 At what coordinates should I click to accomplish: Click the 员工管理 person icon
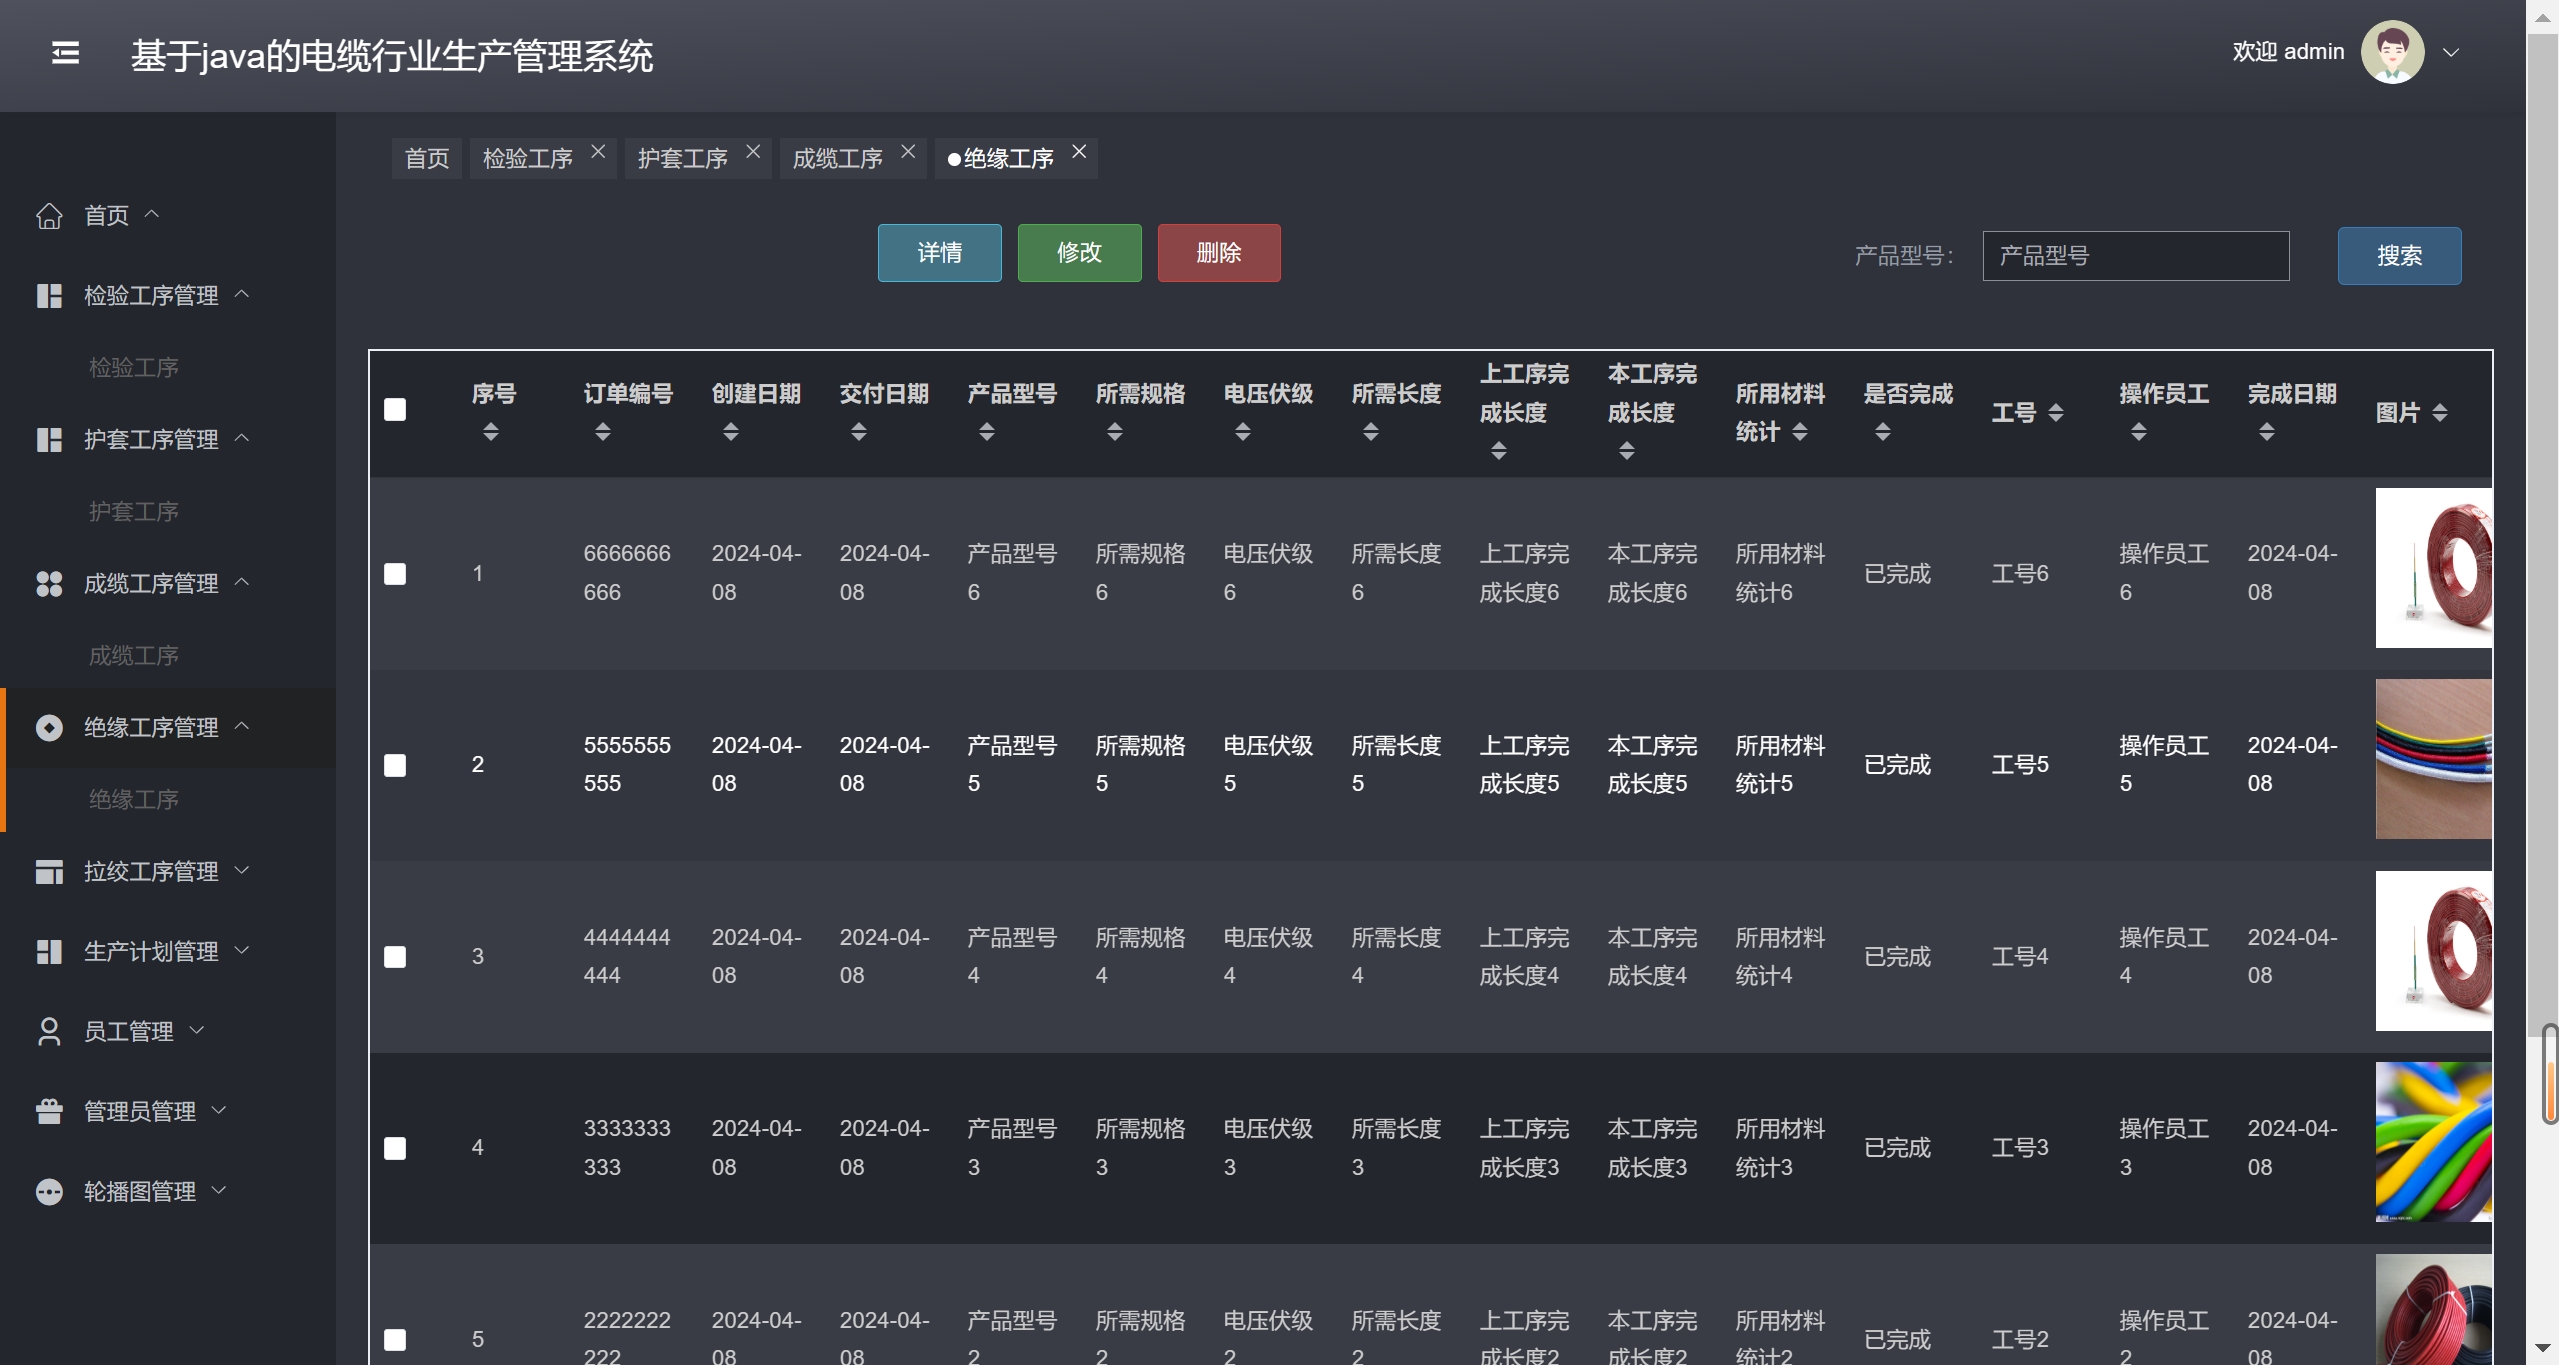coord(49,1032)
